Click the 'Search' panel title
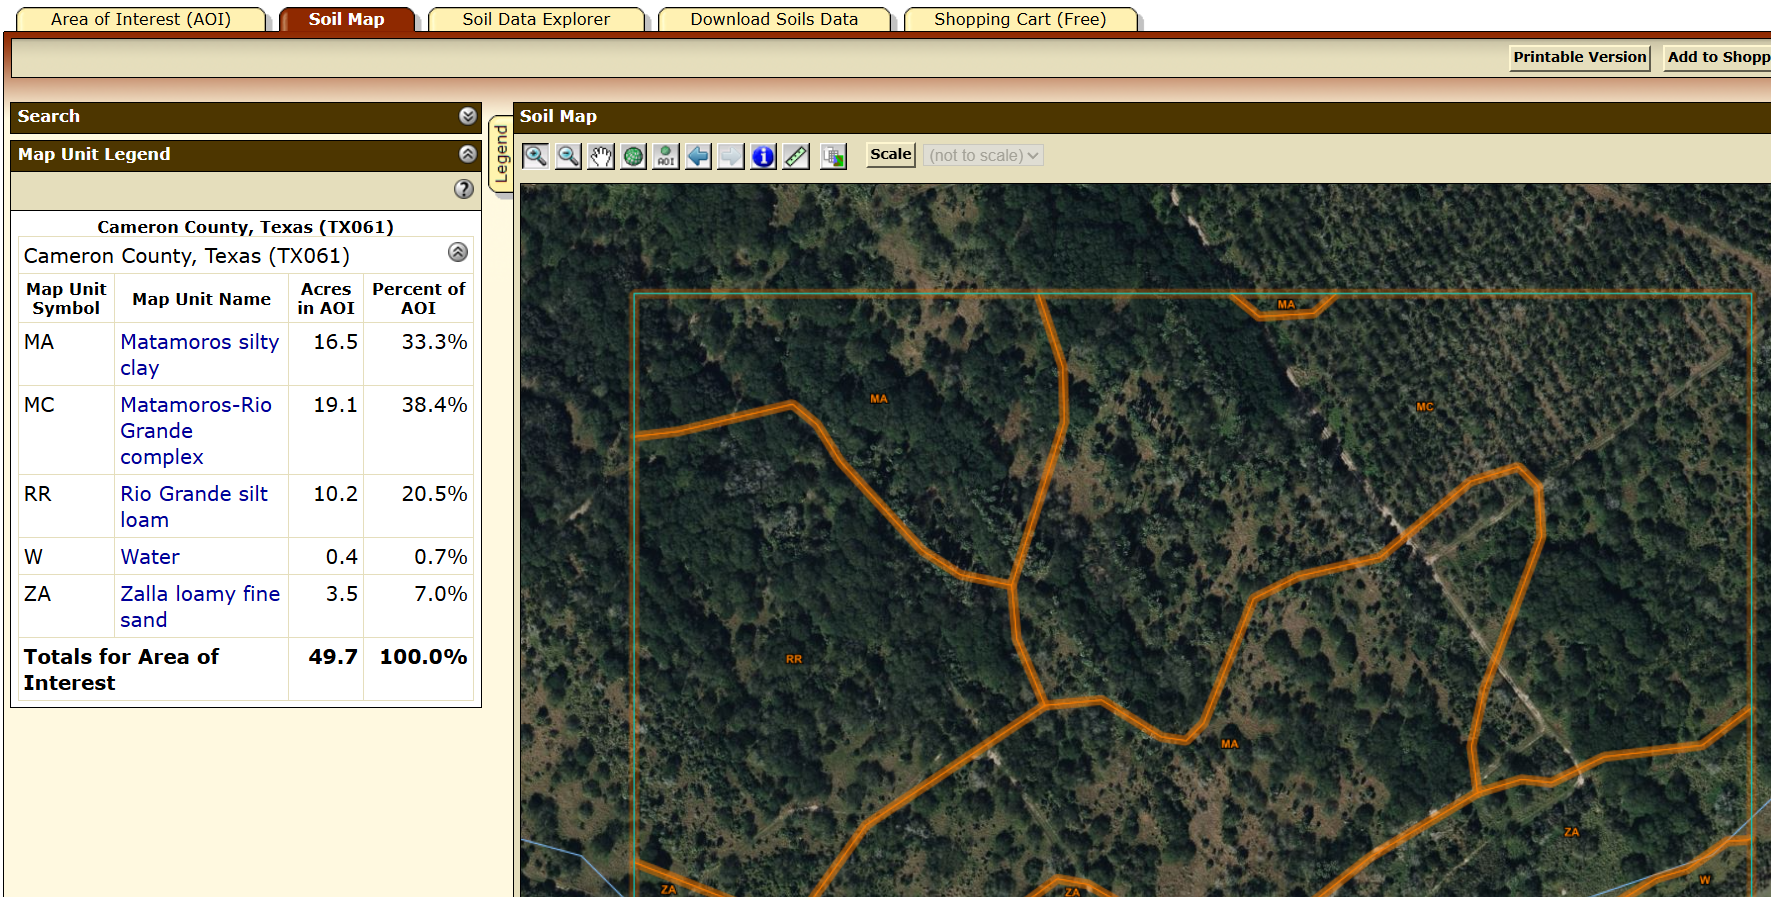The image size is (1771, 897). [x=48, y=116]
